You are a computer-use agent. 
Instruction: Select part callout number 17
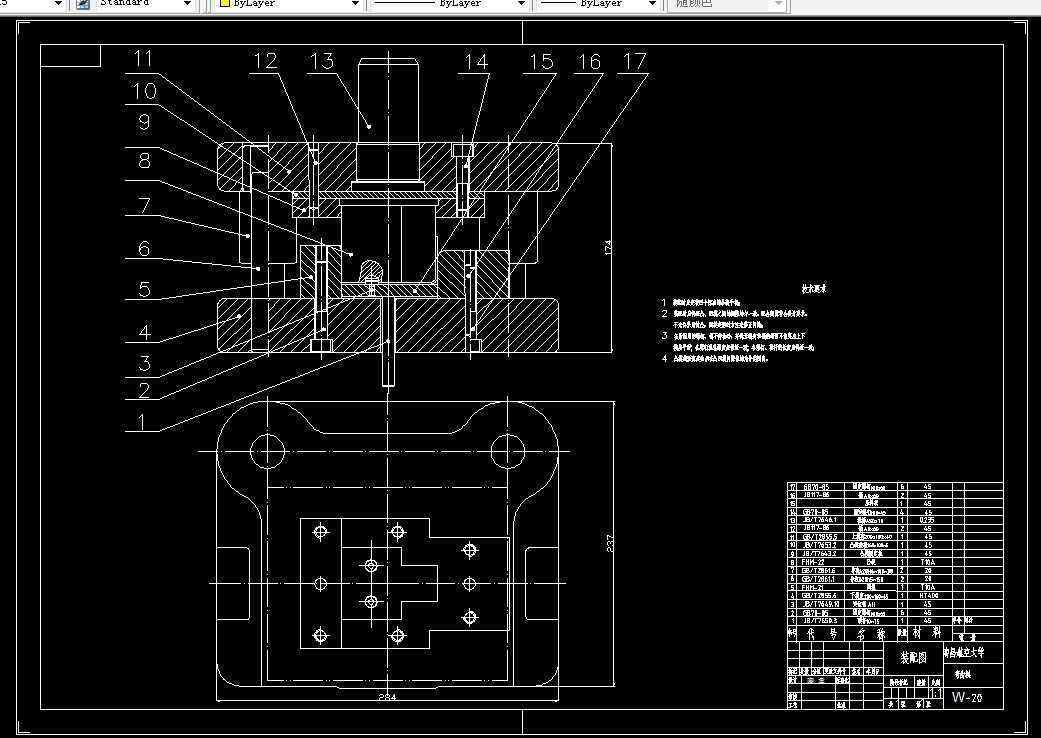point(634,62)
